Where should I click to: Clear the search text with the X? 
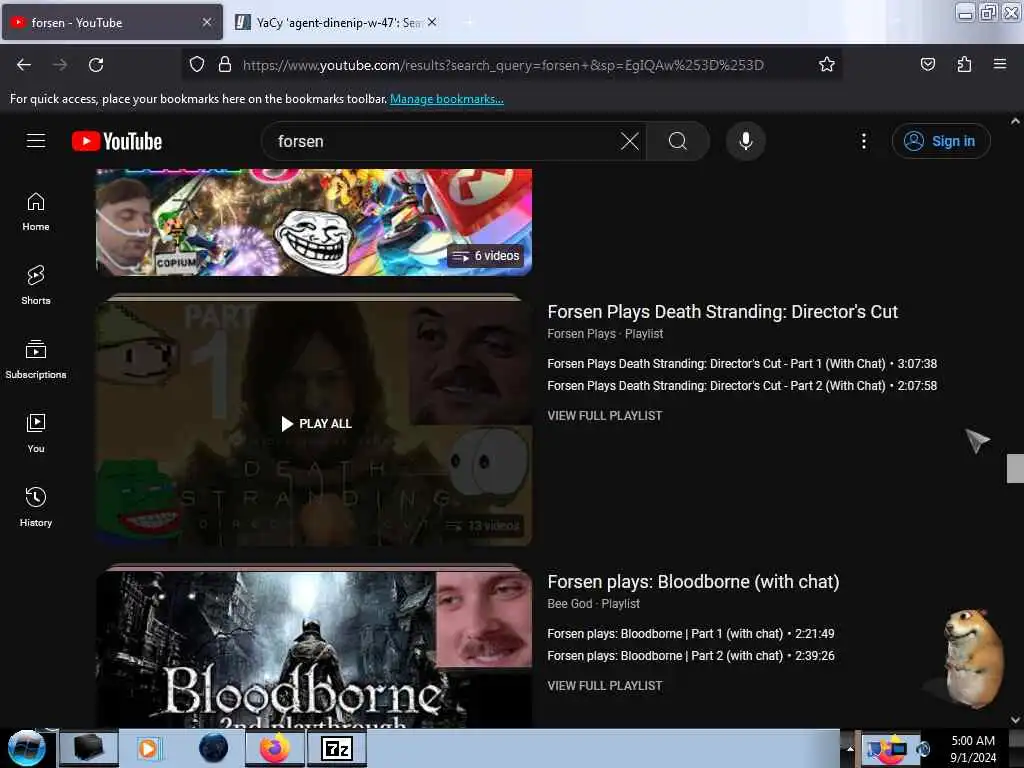(630, 141)
